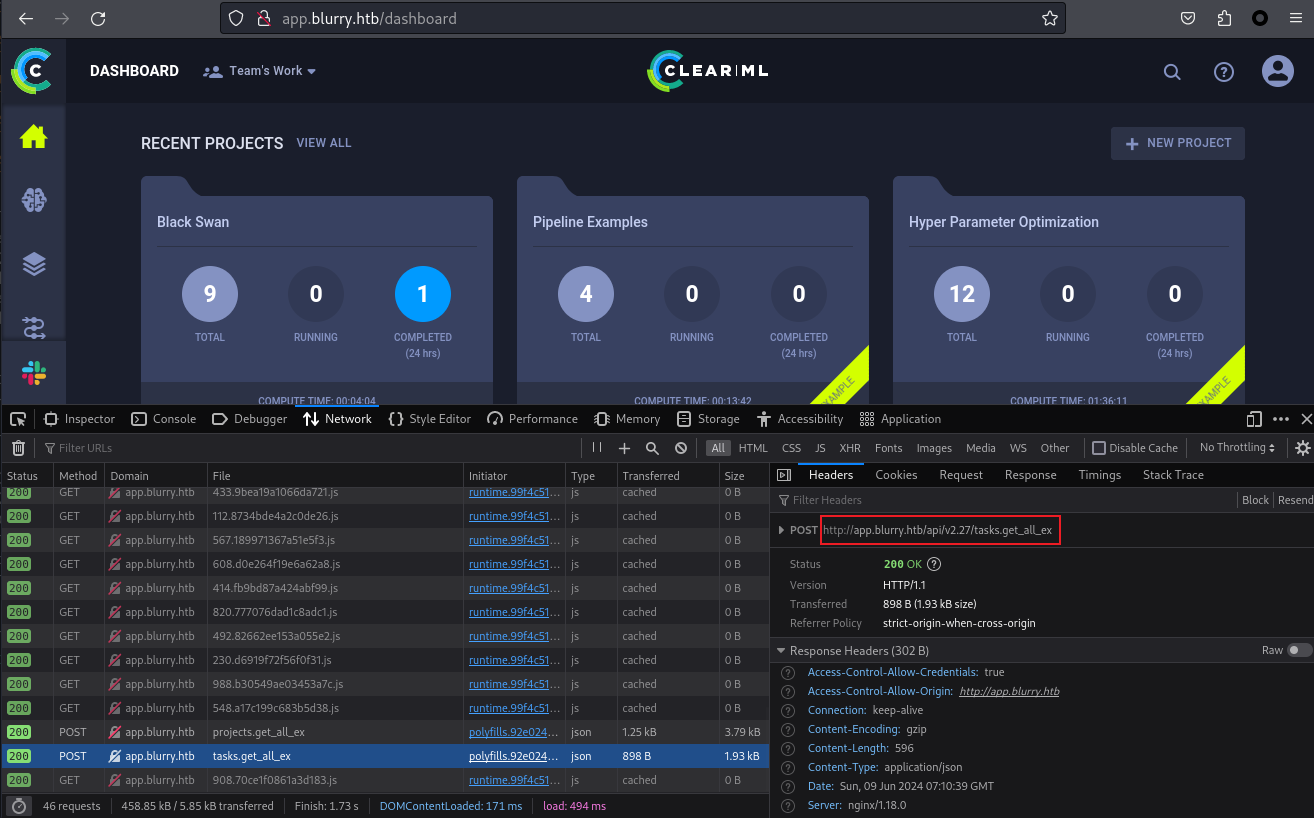
Task: Switch to the Debugger devtools tab
Action: [x=250, y=419]
